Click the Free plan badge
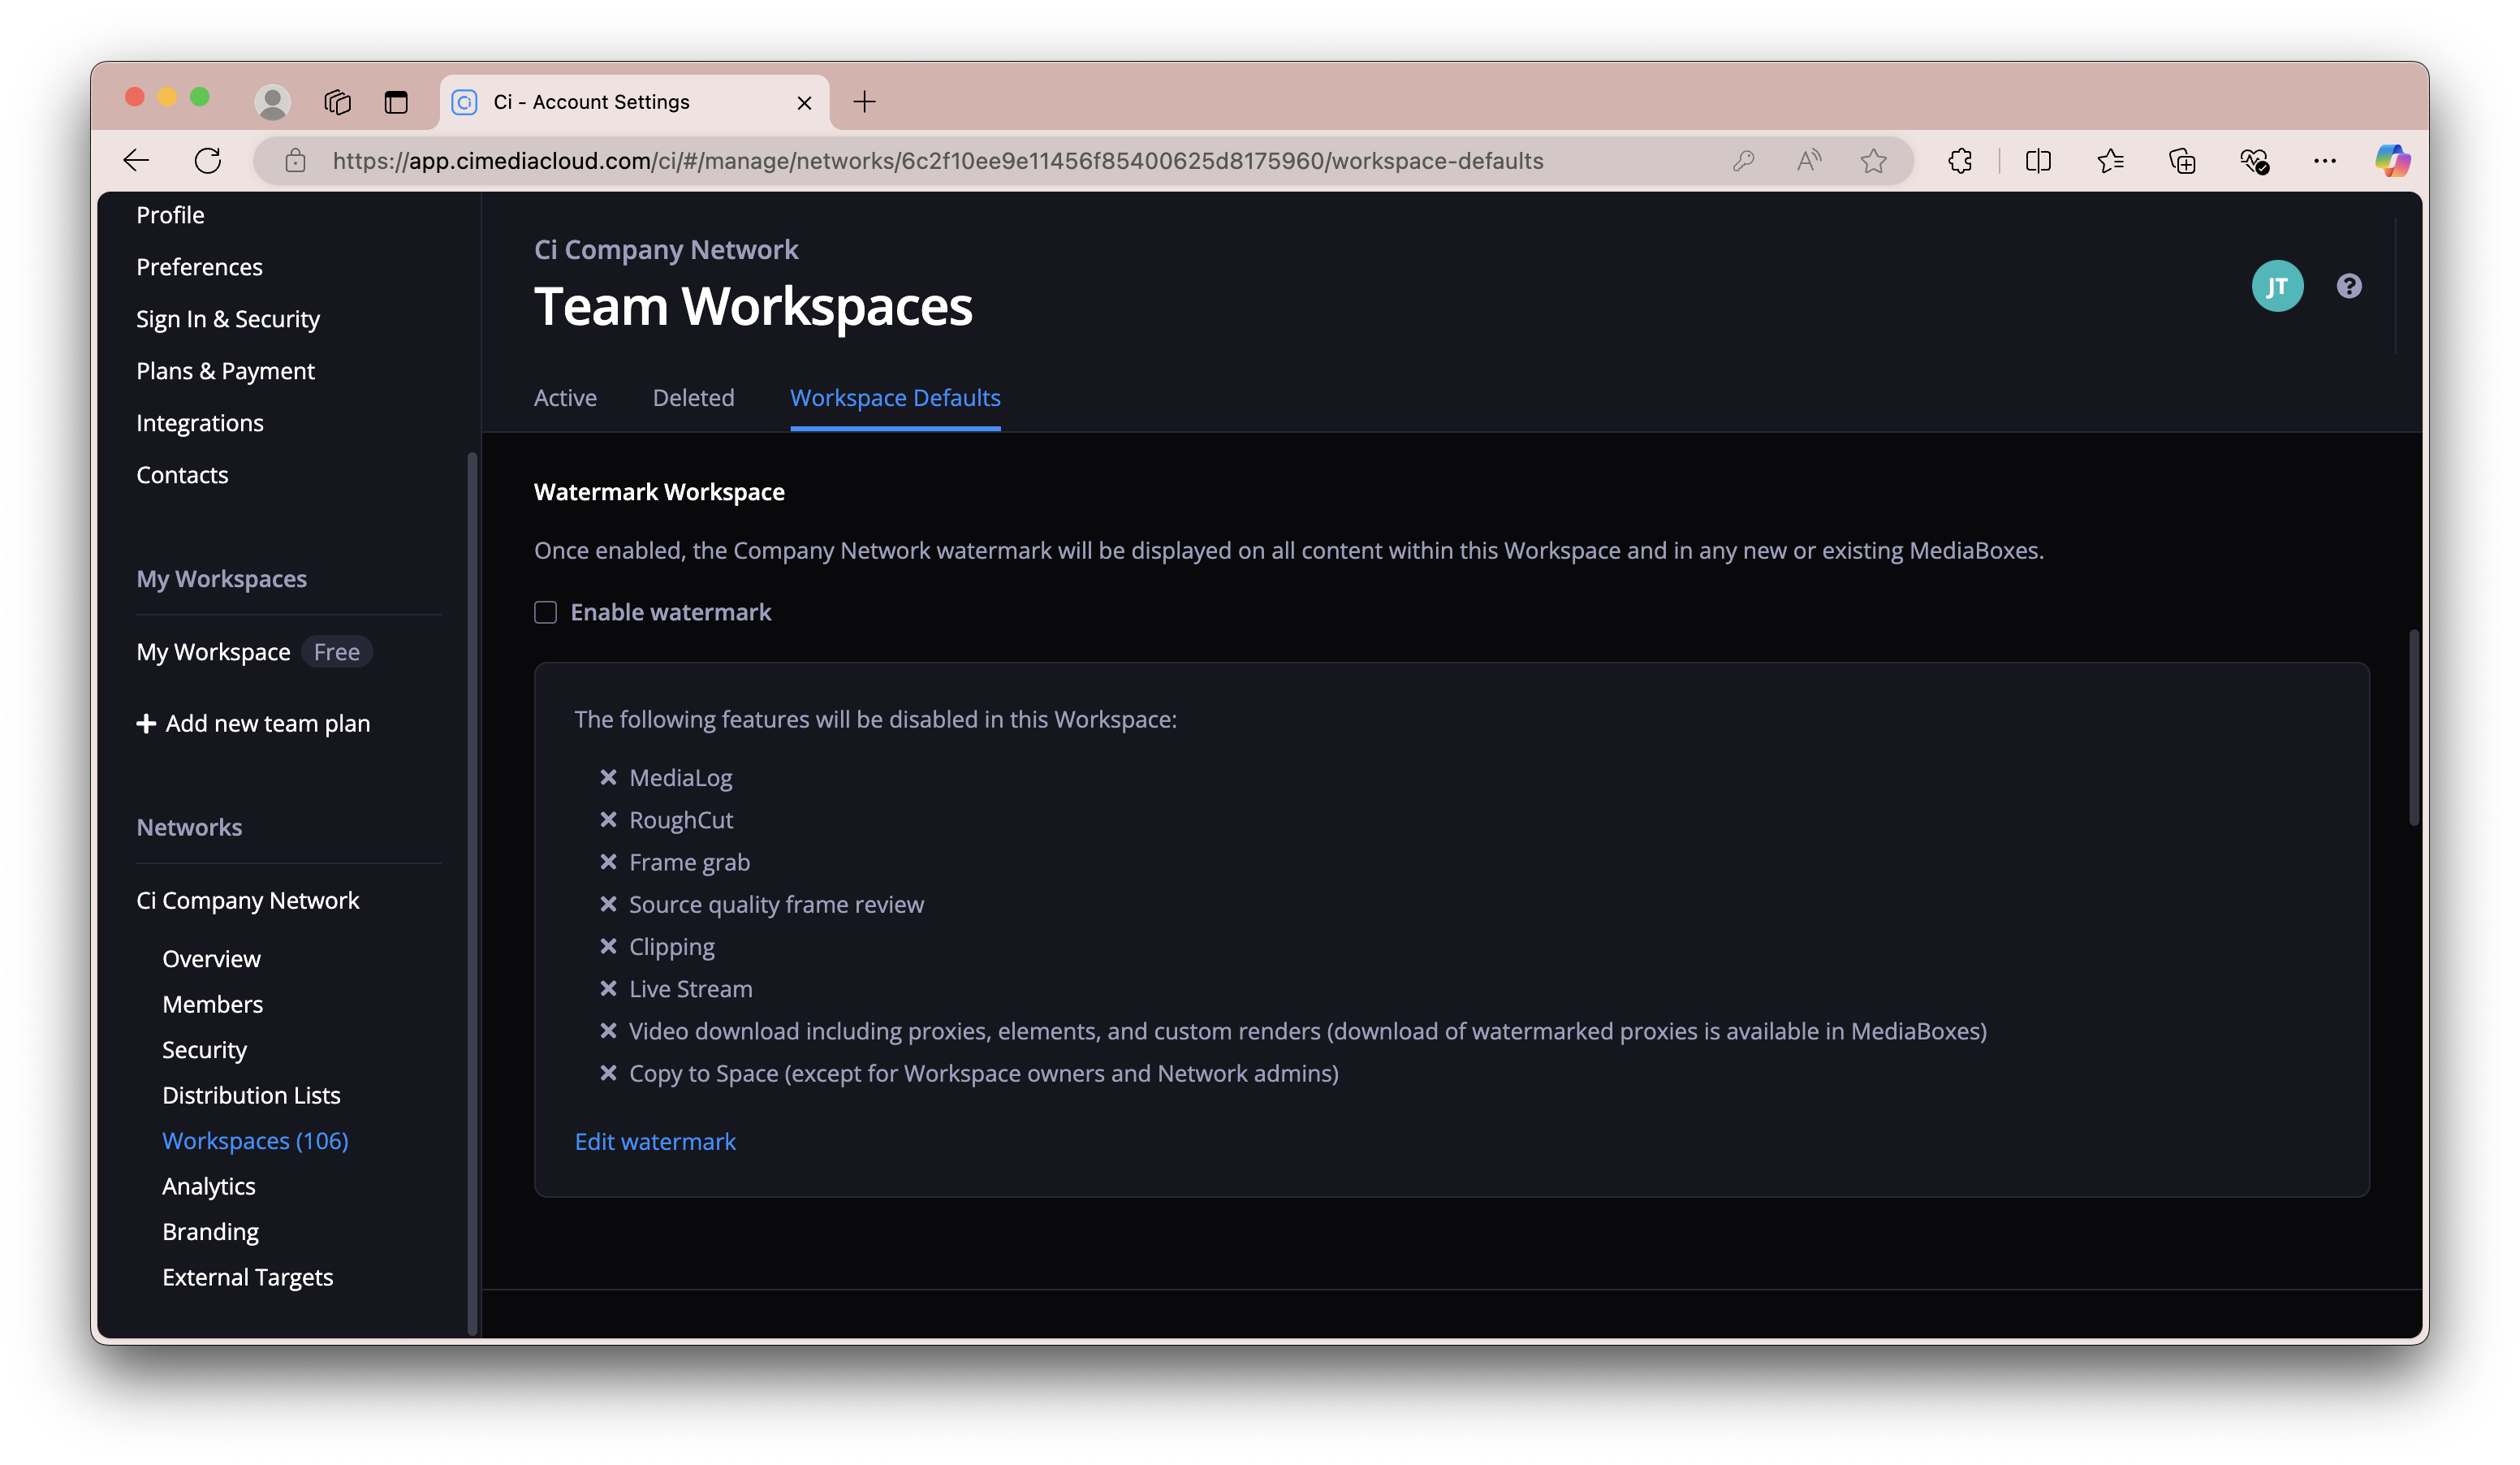 [336, 652]
